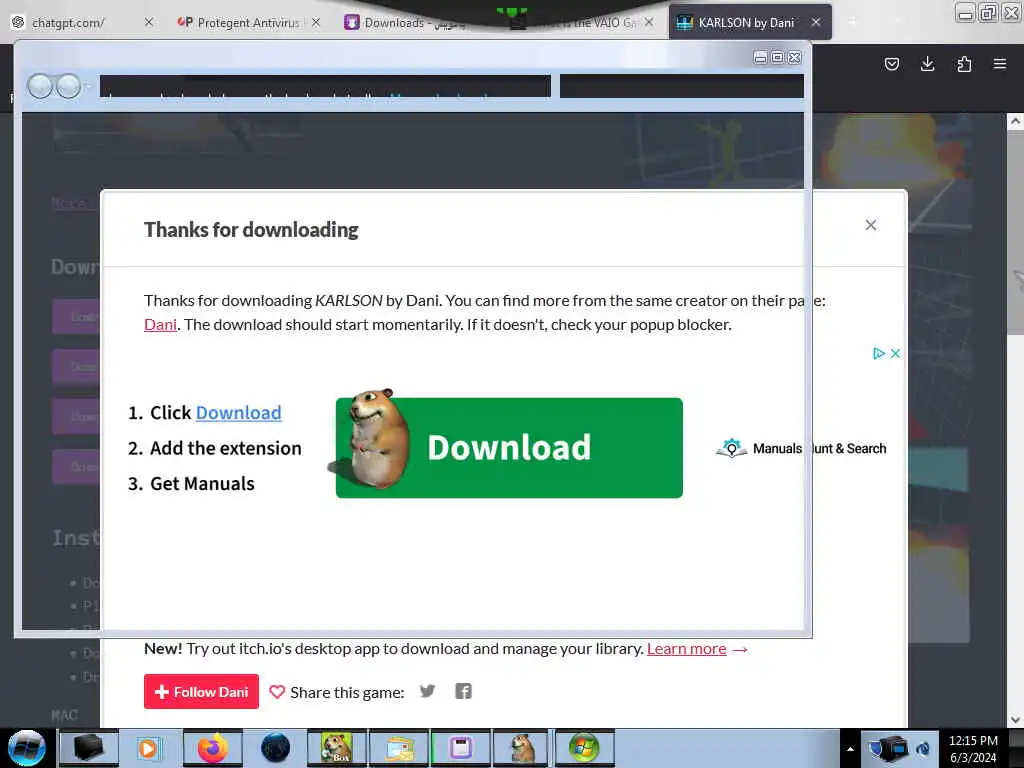Click the Add the extension step text

[226, 449]
